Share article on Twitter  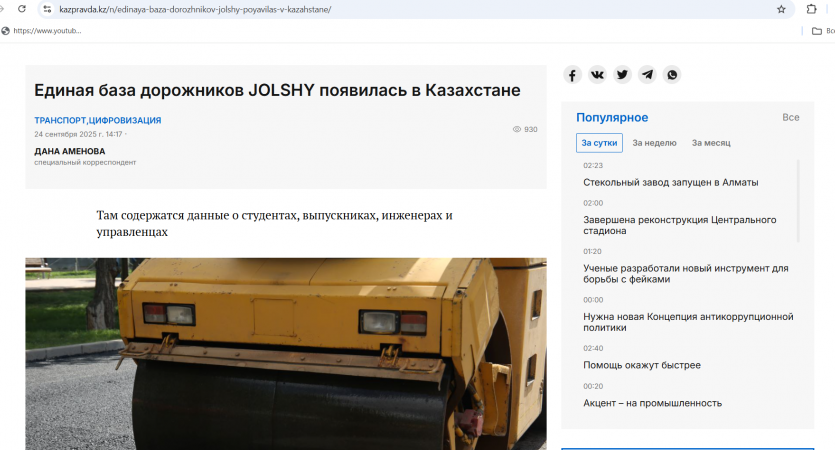point(622,75)
